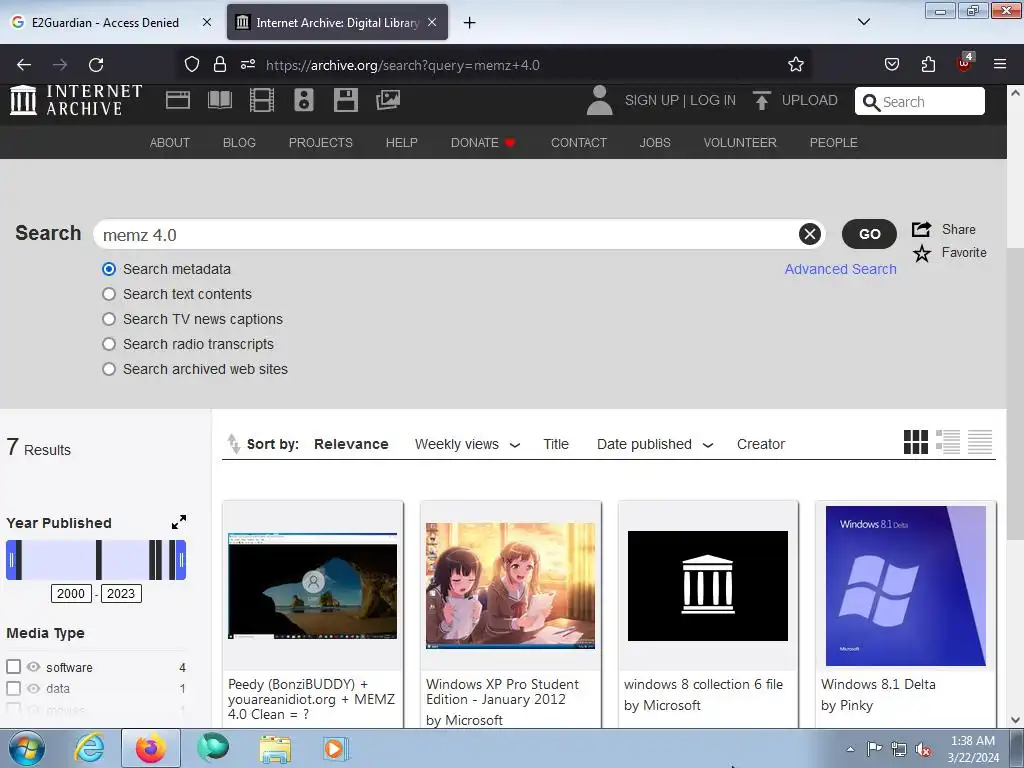Screen dimensions: 1024x768
Task: Open the BLOG menu link
Action: [x=239, y=142]
